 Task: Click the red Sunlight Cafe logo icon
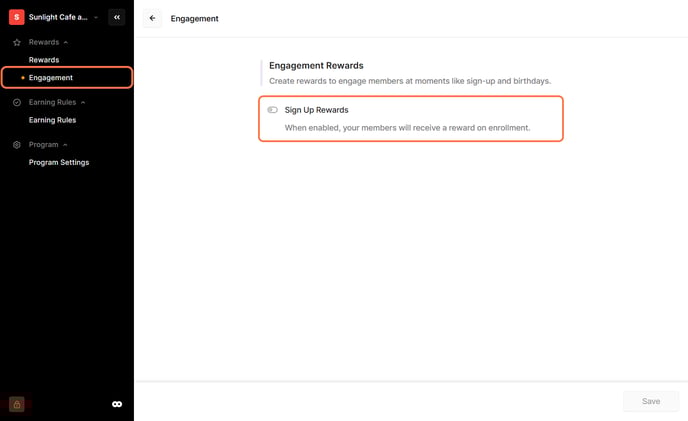click(17, 17)
